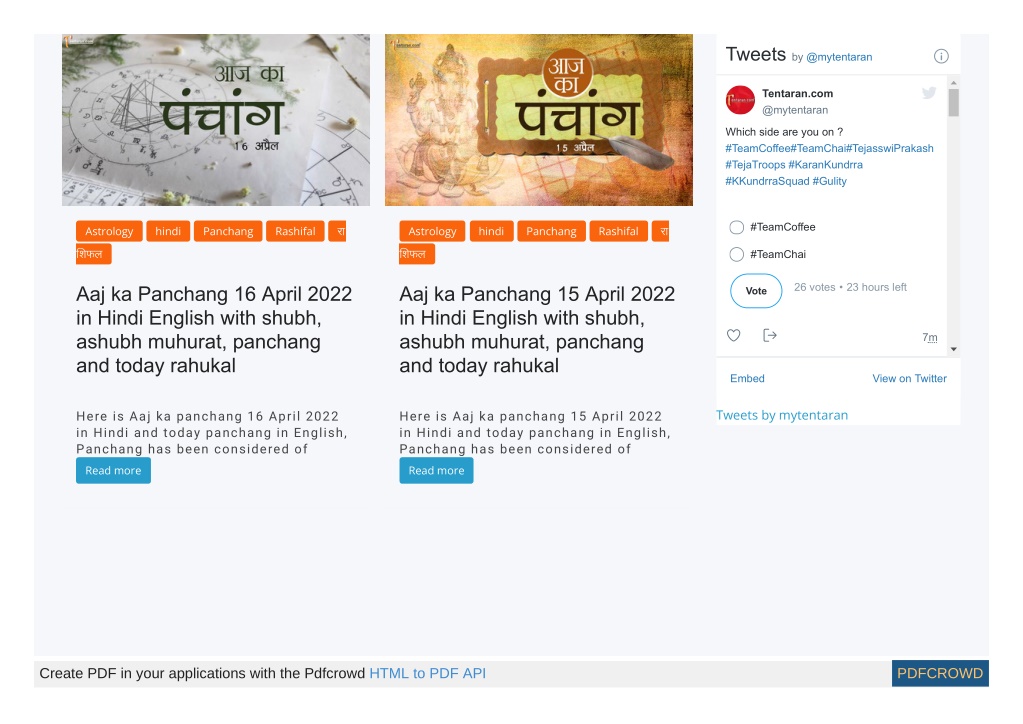Click the share tweet icon
Image resolution: width=1023 pixels, height=724 pixels.
(x=770, y=335)
